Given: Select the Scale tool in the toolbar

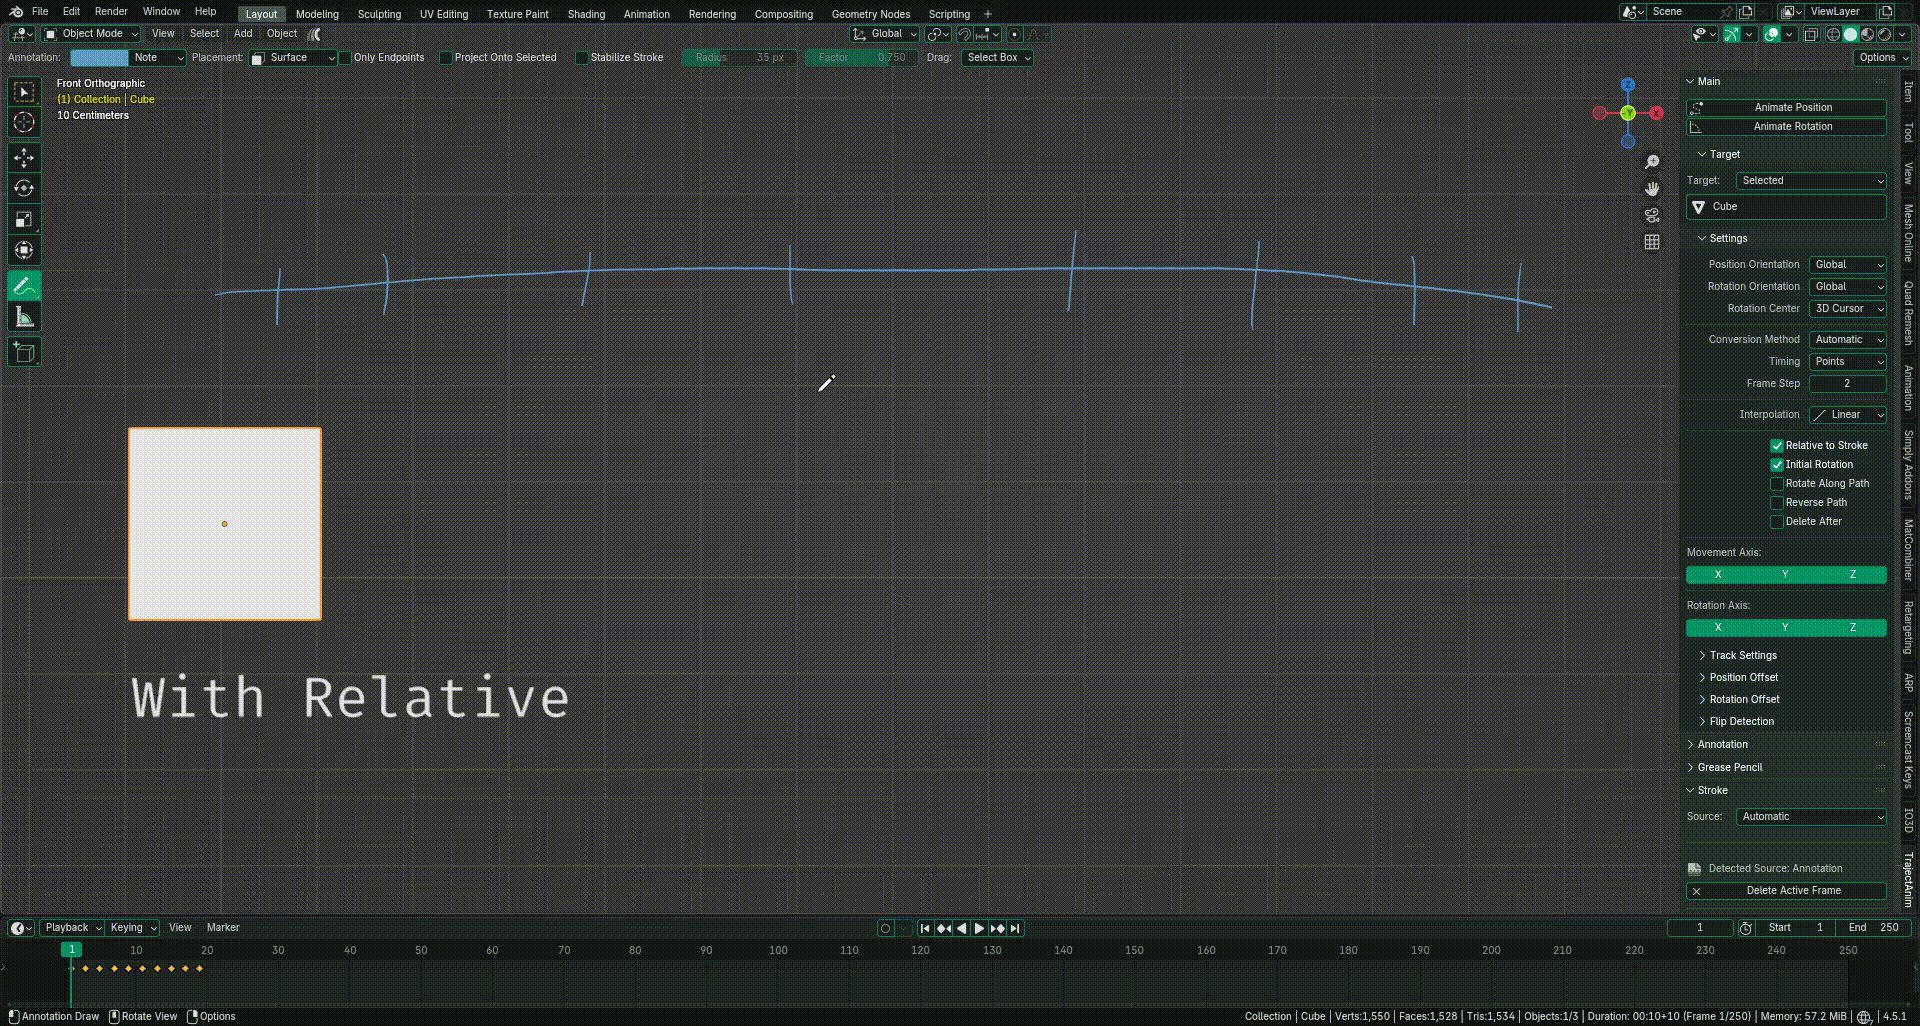Looking at the screenshot, I should 24,220.
